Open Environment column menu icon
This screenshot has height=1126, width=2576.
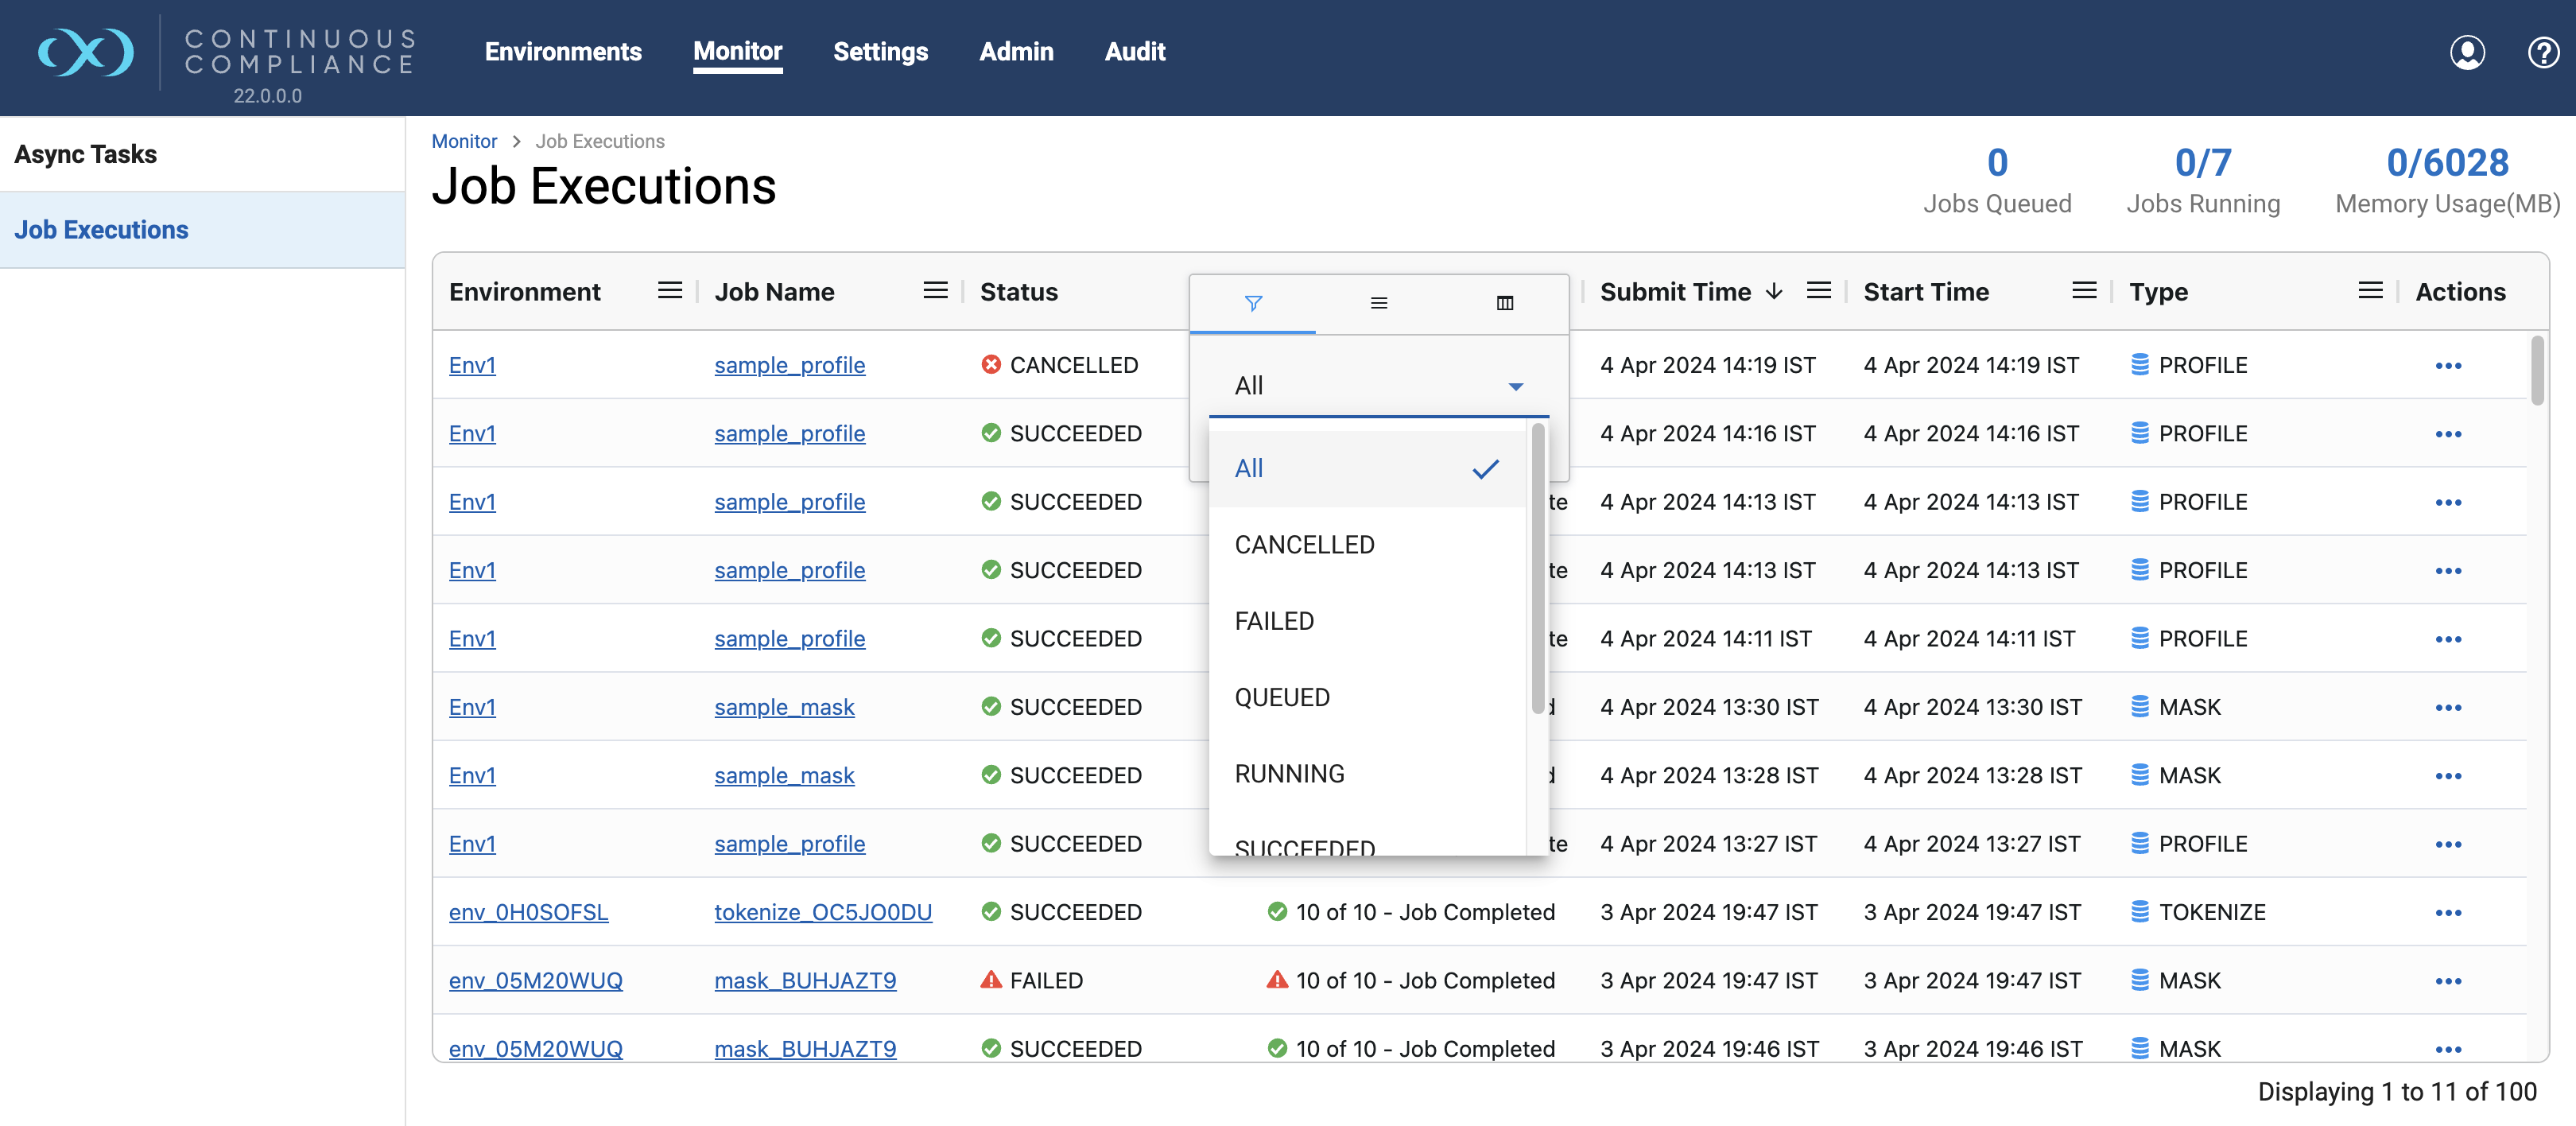[x=669, y=291]
